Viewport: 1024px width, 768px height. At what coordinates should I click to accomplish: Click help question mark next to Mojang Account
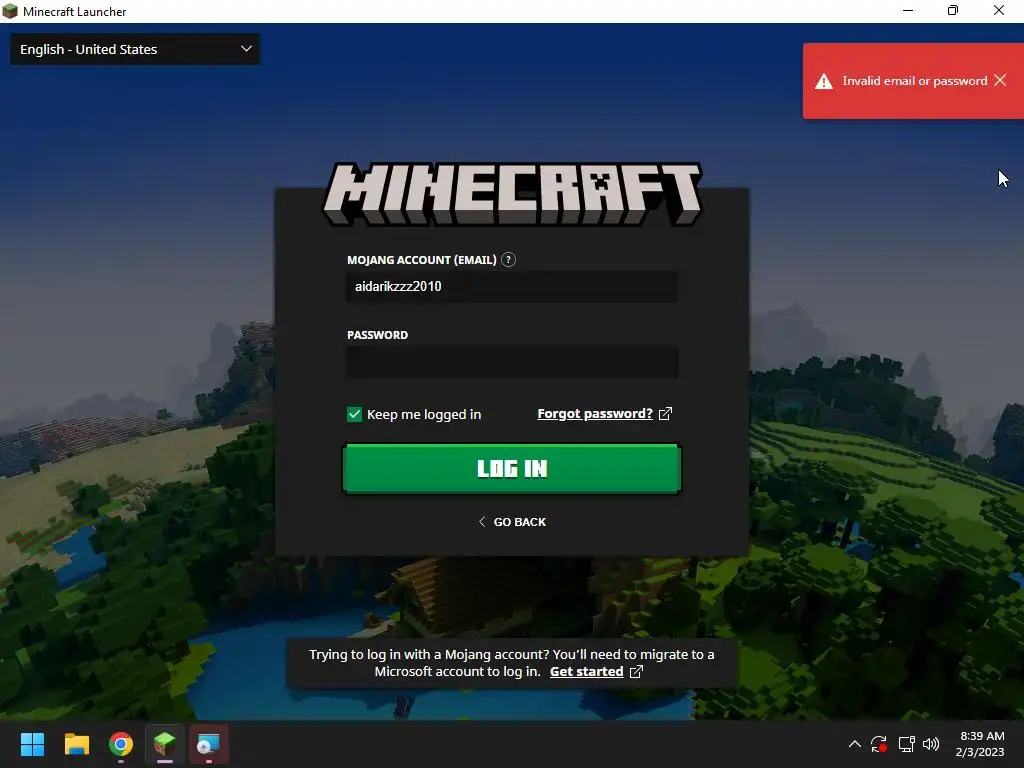pyautogui.click(x=508, y=260)
